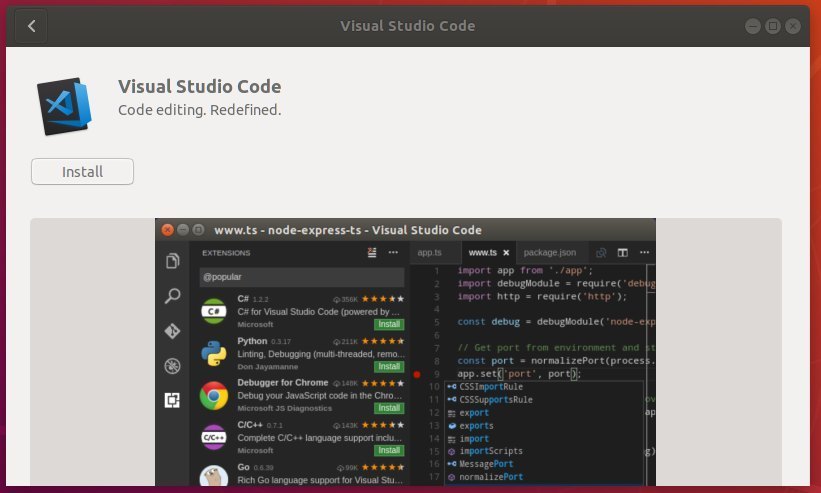Minimize the Ubuntu Software window
The width and height of the screenshot is (821, 493).
(x=752, y=26)
